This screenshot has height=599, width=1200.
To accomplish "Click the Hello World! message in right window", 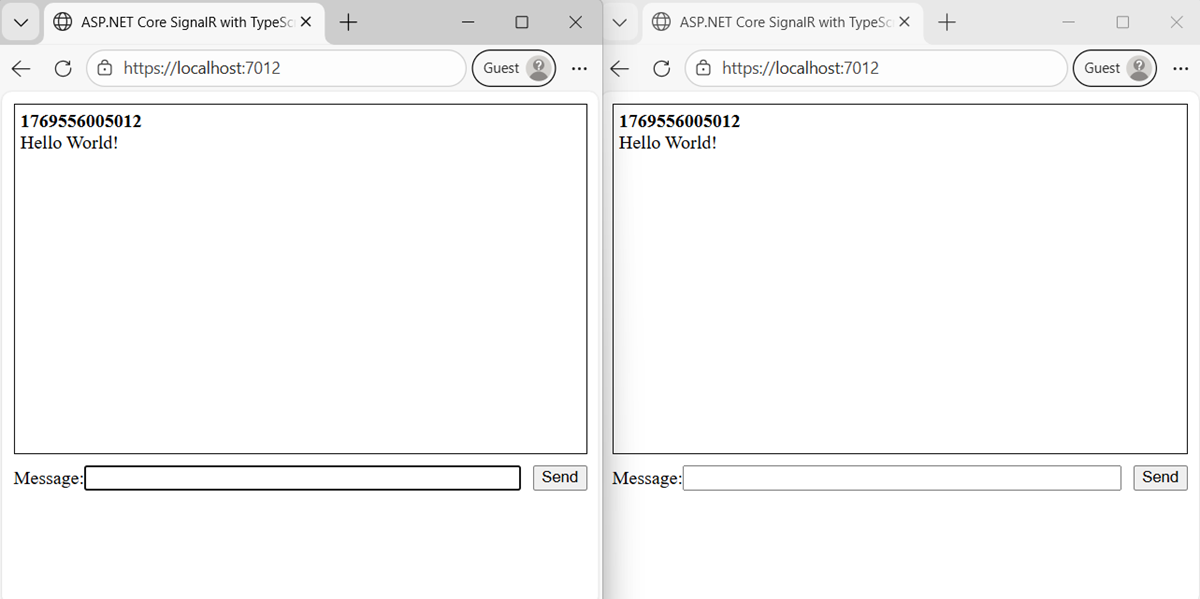I will pyautogui.click(x=668, y=142).
